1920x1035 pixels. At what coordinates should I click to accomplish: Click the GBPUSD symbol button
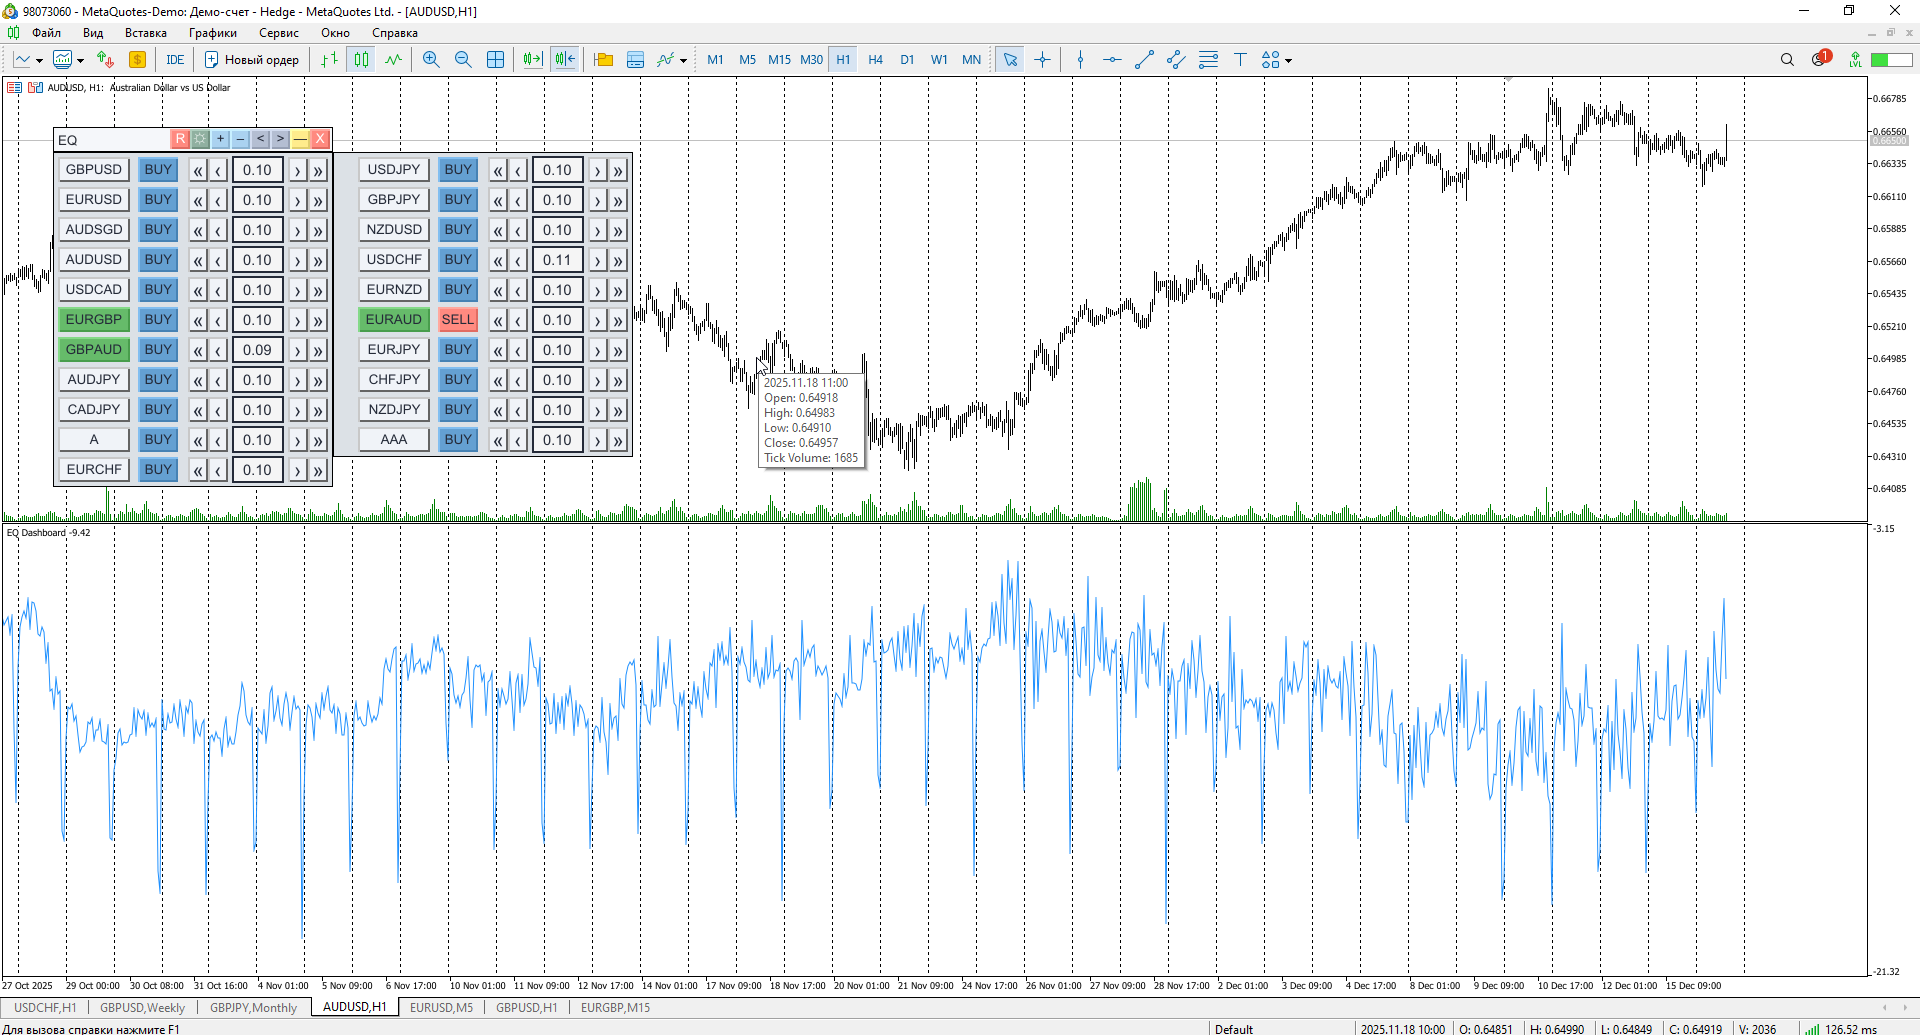pyautogui.click(x=94, y=170)
